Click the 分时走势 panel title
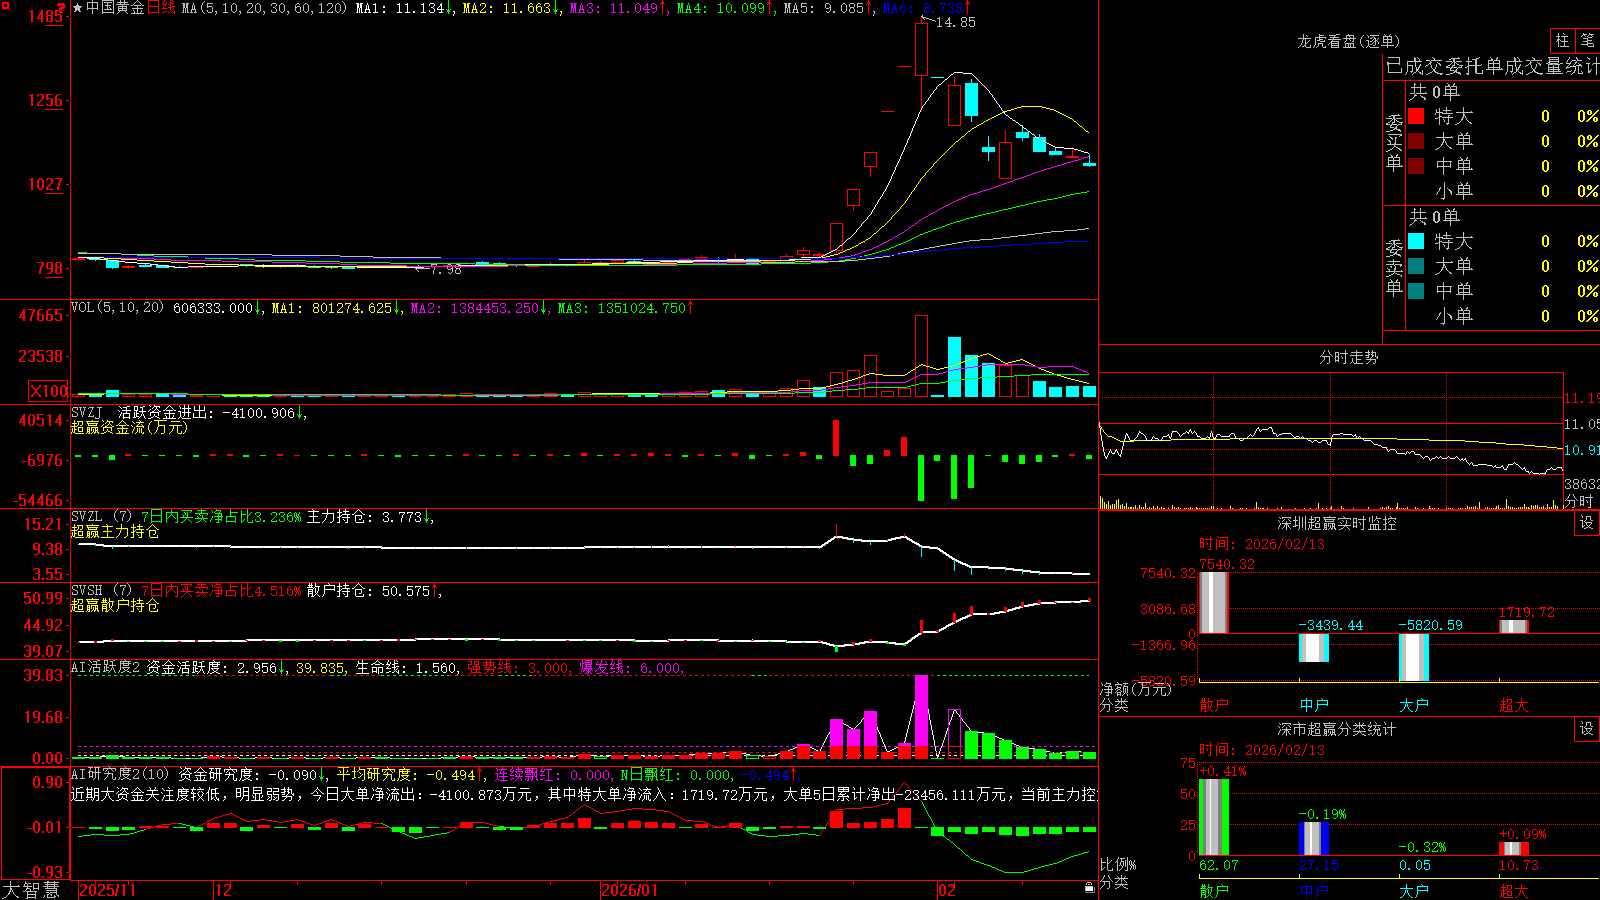Viewport: 1600px width, 900px height. coord(1348,357)
